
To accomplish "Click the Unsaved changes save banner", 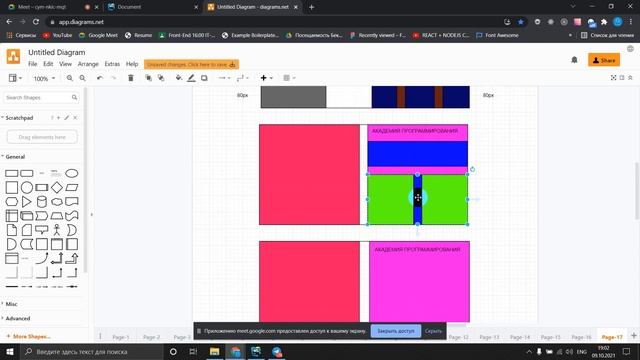I will click(x=191, y=64).
